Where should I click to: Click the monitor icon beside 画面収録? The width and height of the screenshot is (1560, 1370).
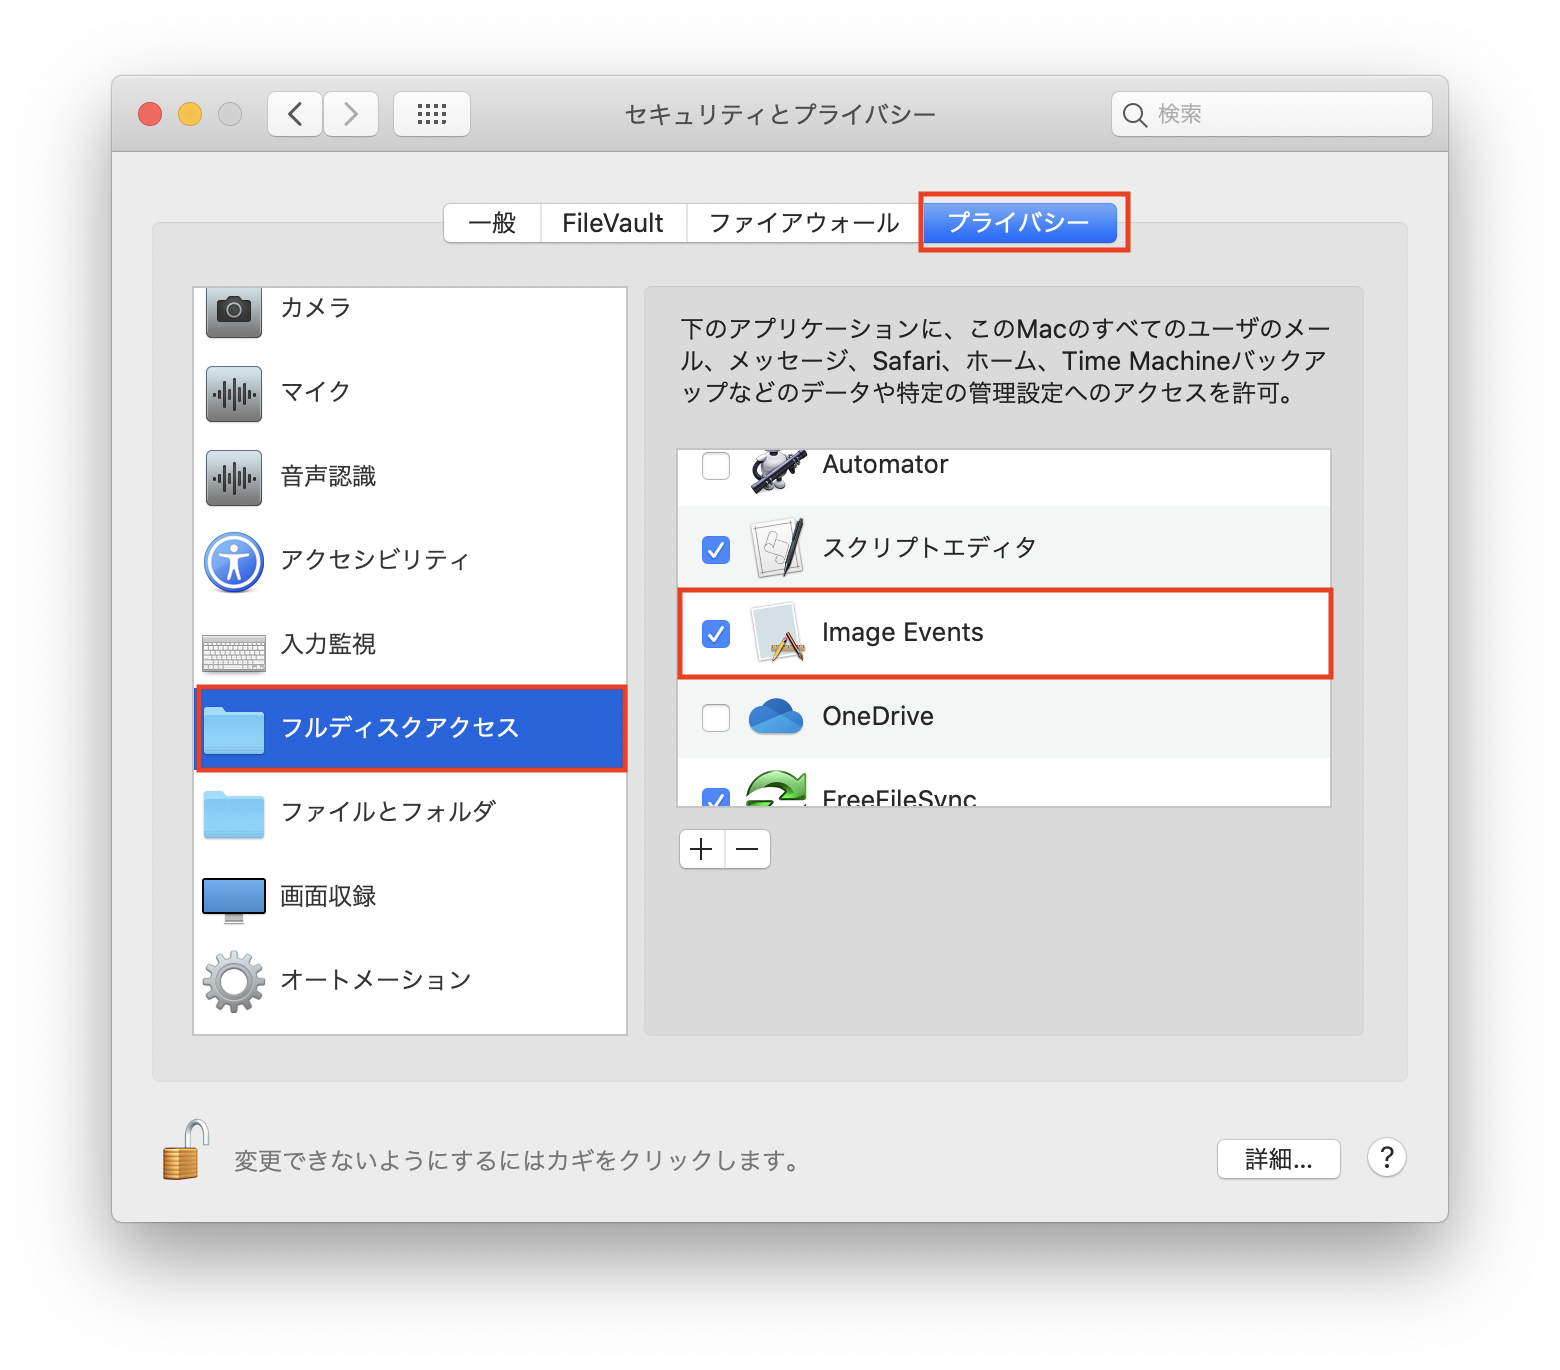click(234, 900)
